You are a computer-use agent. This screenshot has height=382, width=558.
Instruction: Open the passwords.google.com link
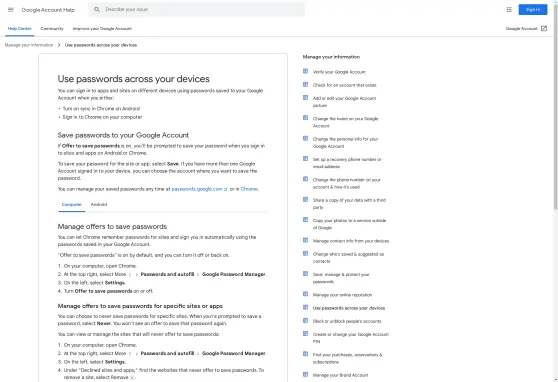tap(199, 189)
